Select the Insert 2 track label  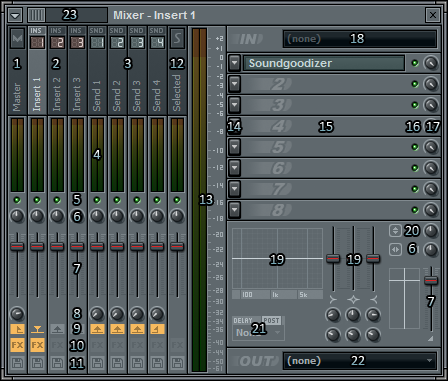tap(57, 94)
